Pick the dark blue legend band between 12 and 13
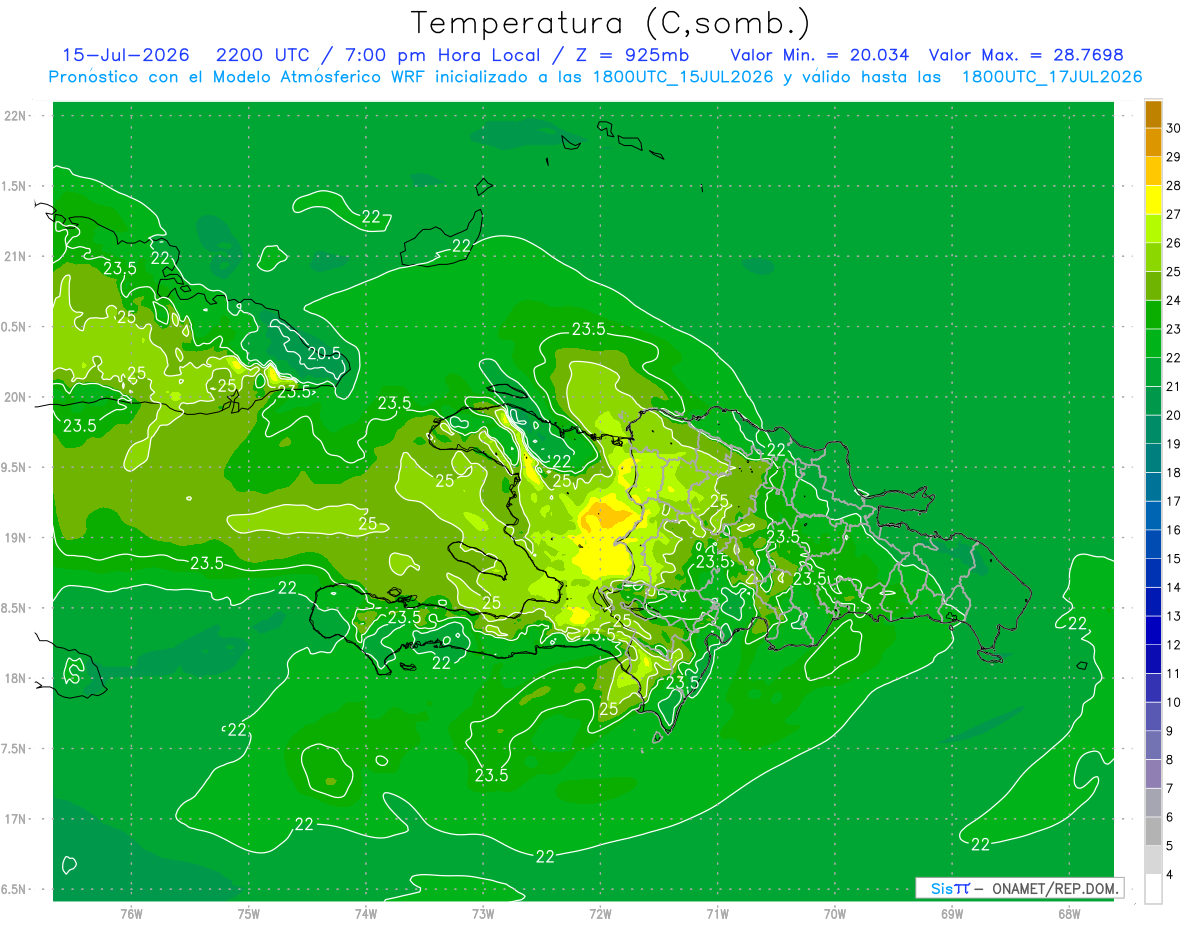 (1153, 630)
